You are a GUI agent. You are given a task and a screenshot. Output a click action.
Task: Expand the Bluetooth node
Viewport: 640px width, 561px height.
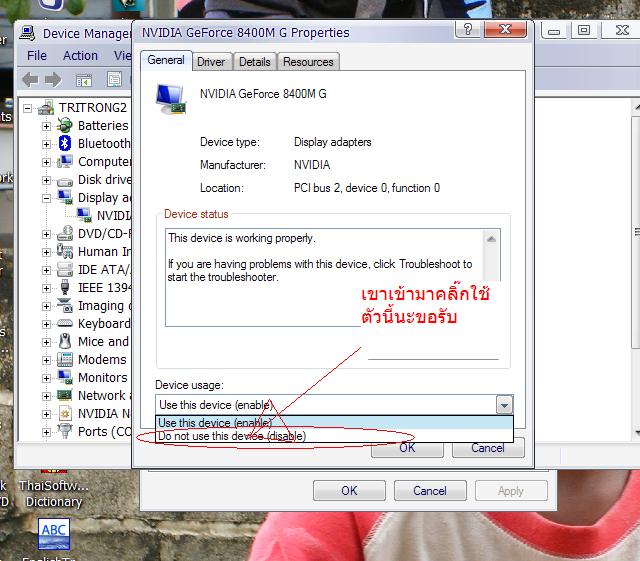(x=46, y=144)
